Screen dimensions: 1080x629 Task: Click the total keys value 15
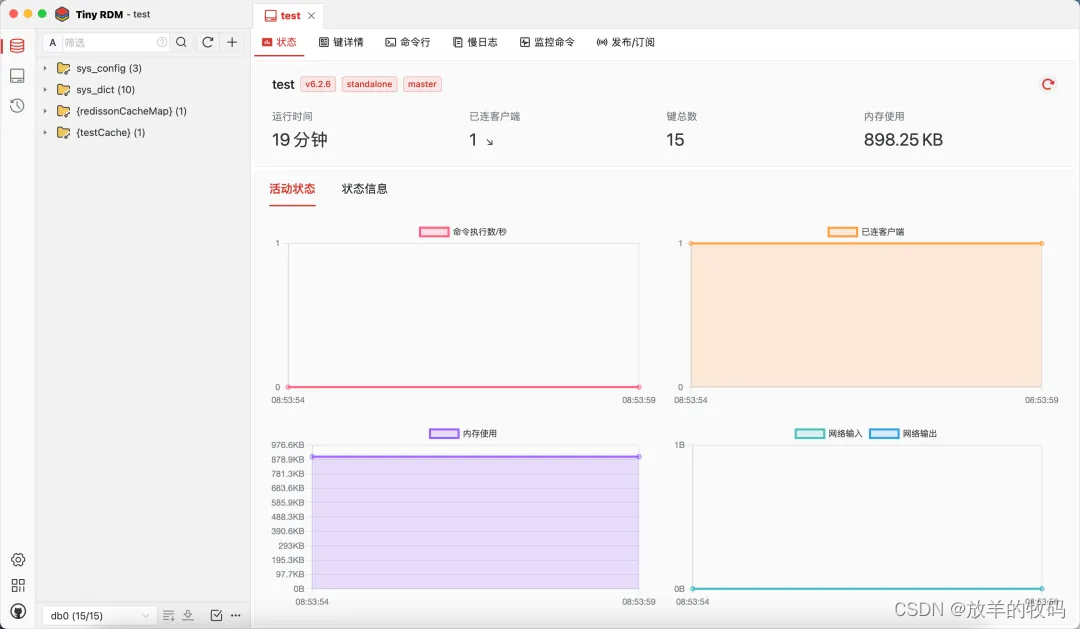click(x=675, y=140)
